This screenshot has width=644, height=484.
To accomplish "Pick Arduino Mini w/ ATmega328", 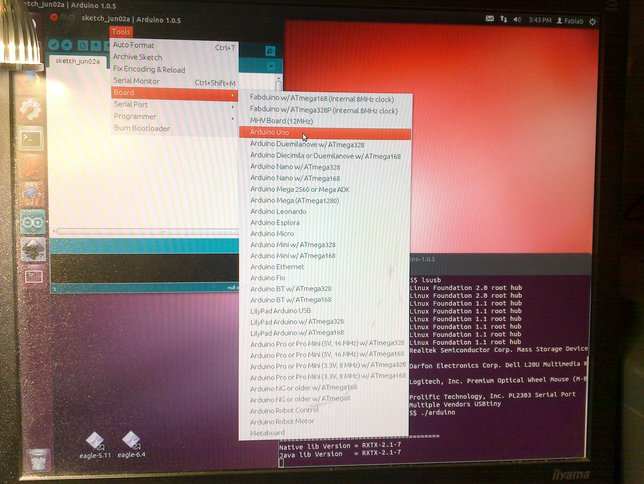I will [324, 245].
